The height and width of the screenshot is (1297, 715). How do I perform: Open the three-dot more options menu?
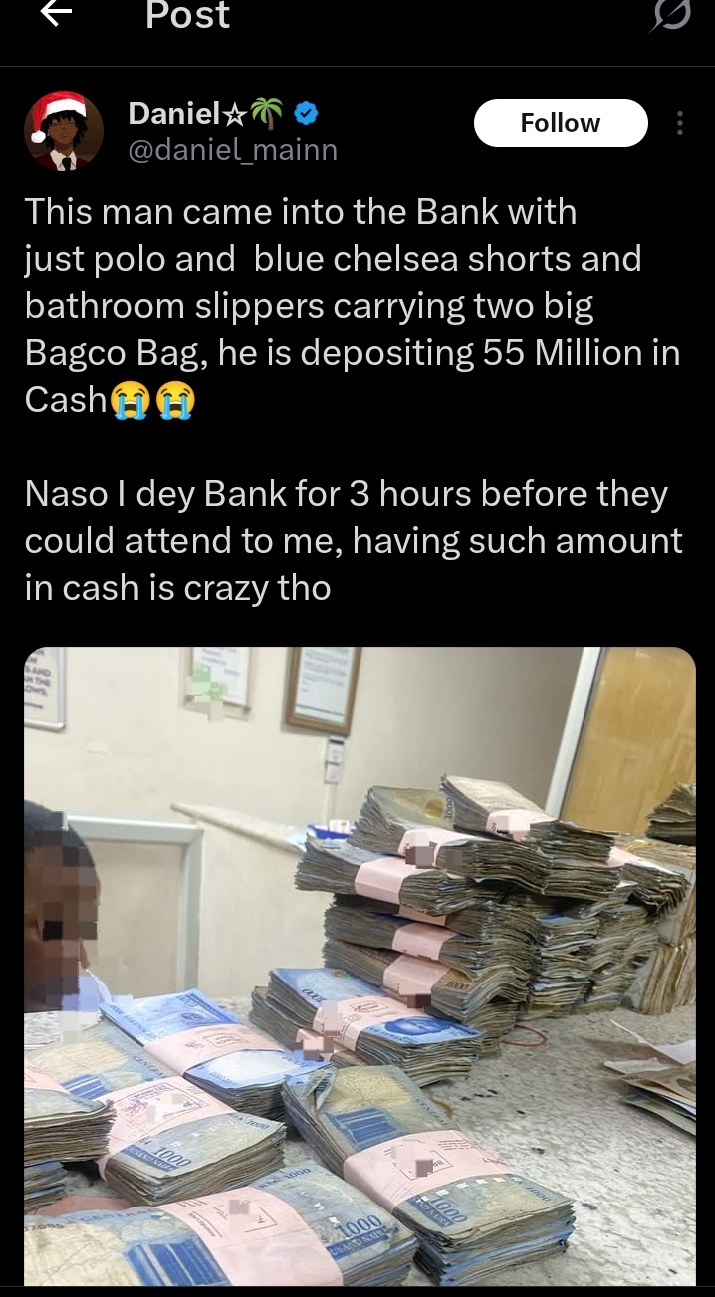[681, 123]
